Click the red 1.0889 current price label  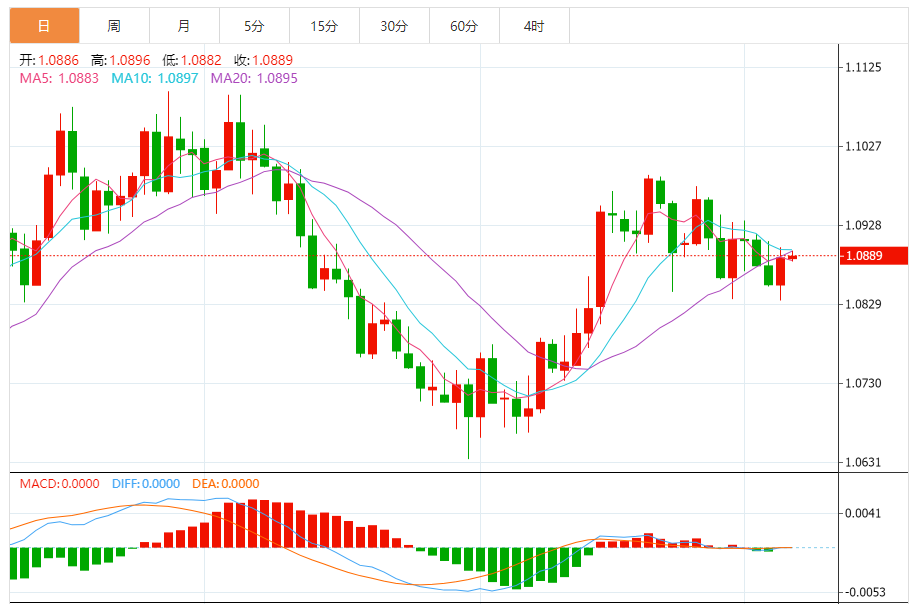point(874,256)
